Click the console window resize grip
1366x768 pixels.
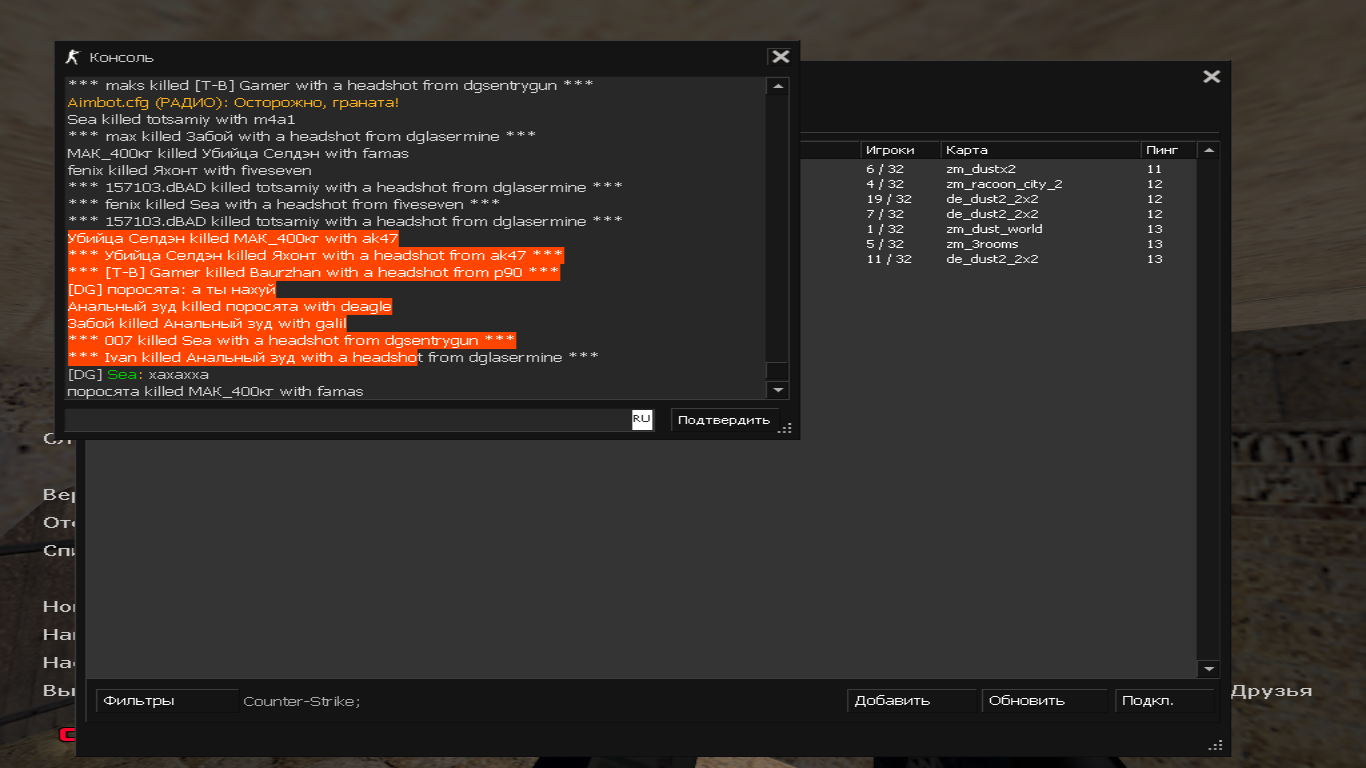[786, 428]
